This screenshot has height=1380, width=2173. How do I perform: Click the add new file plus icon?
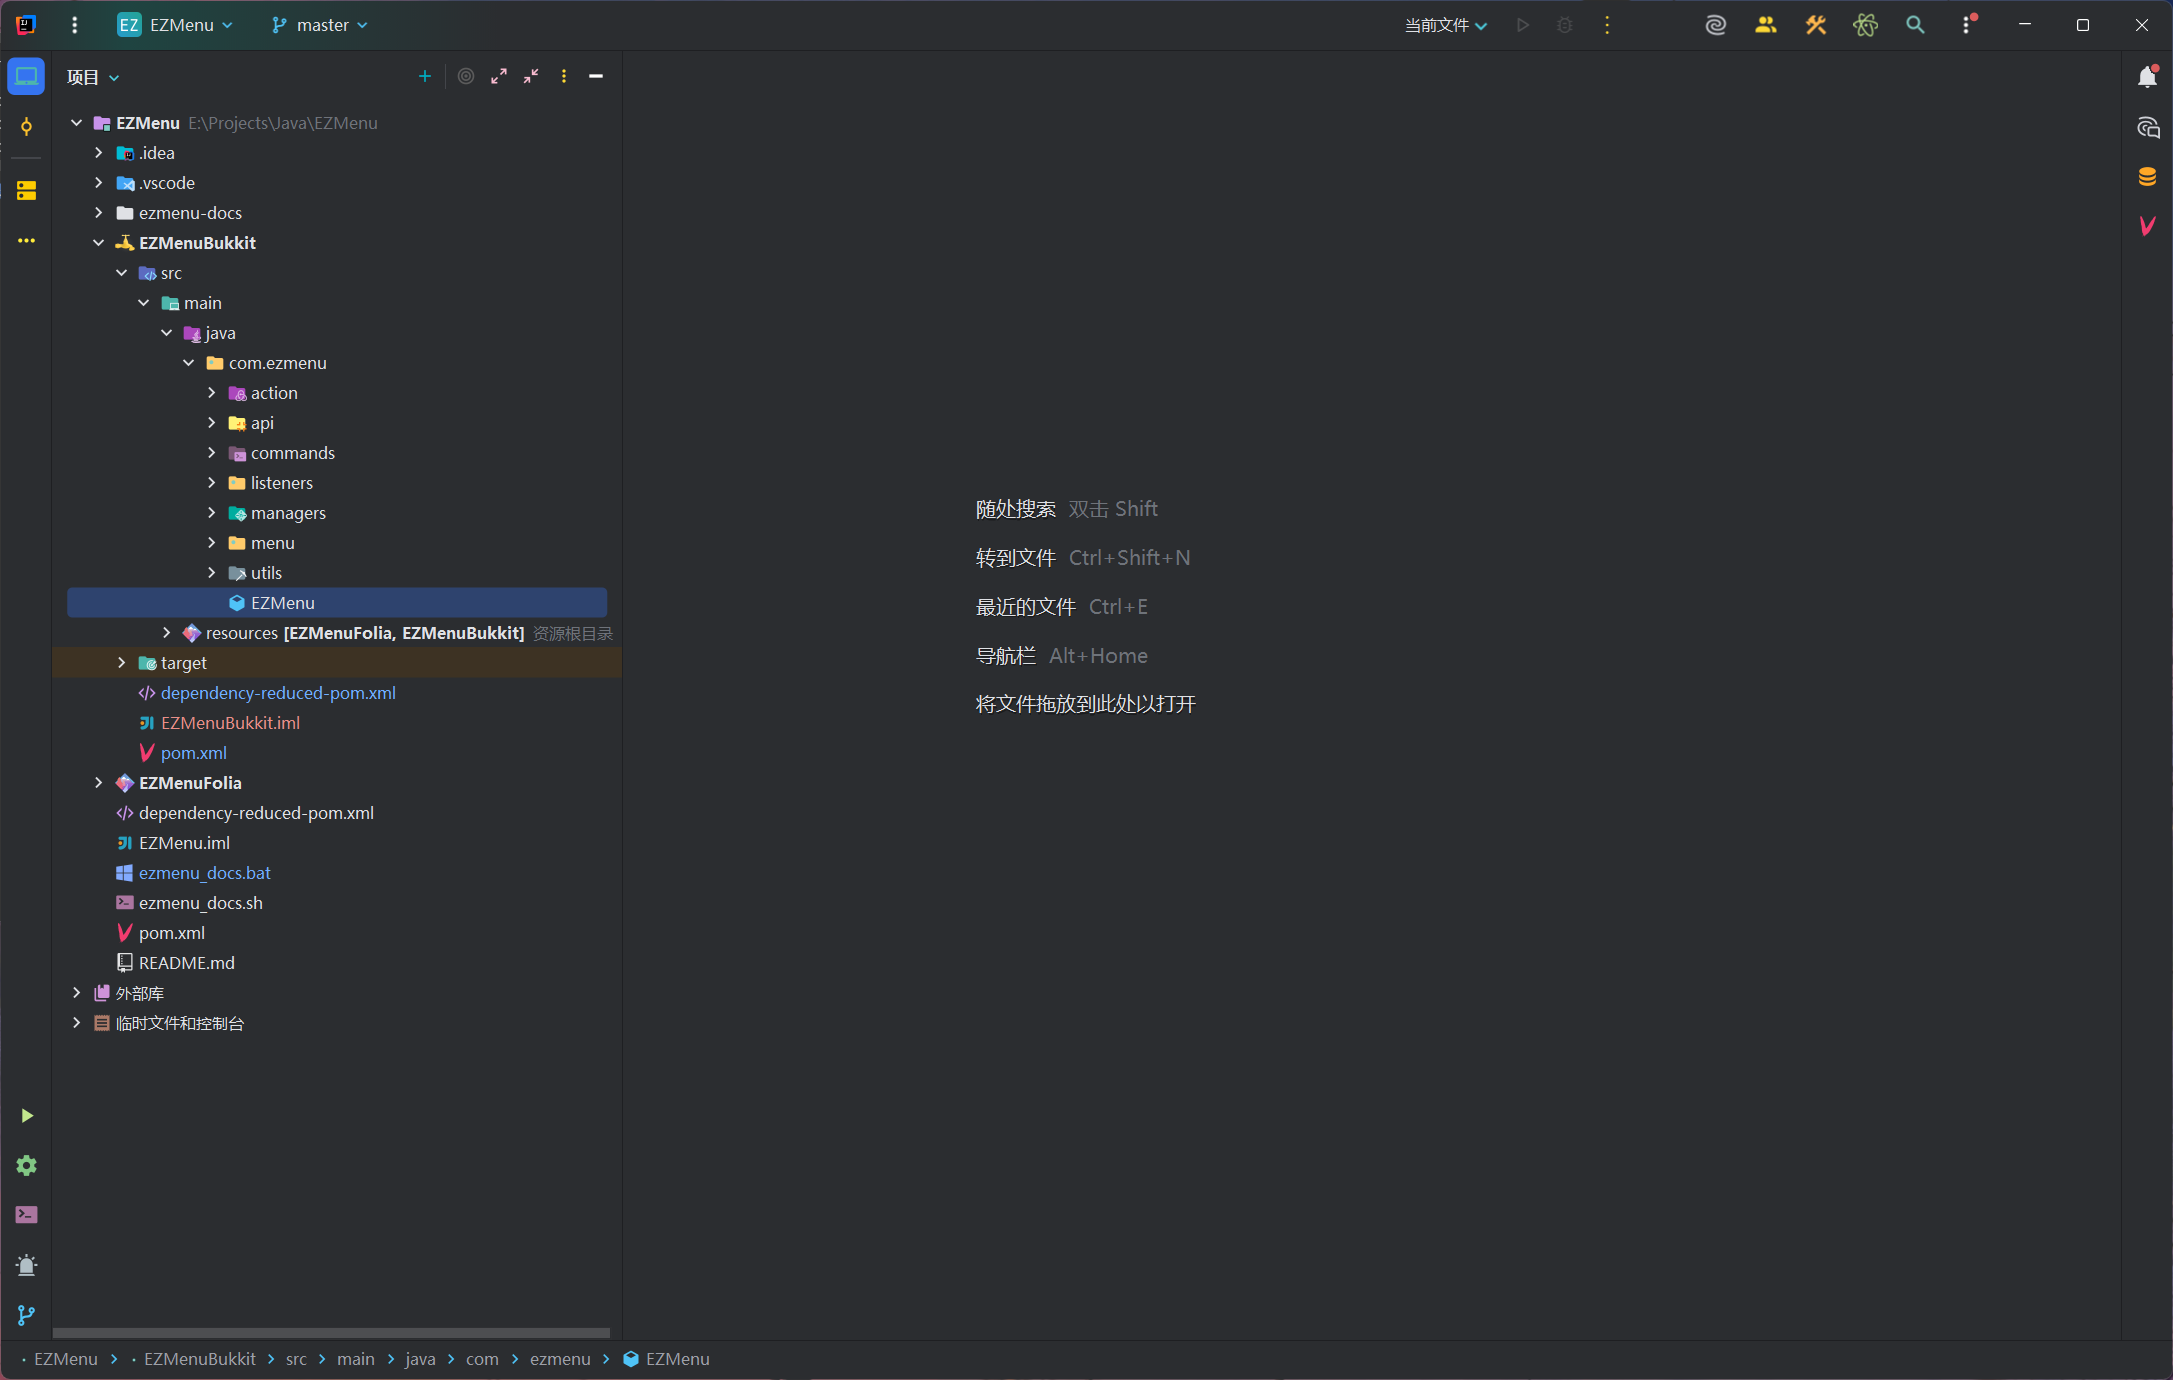[x=424, y=76]
